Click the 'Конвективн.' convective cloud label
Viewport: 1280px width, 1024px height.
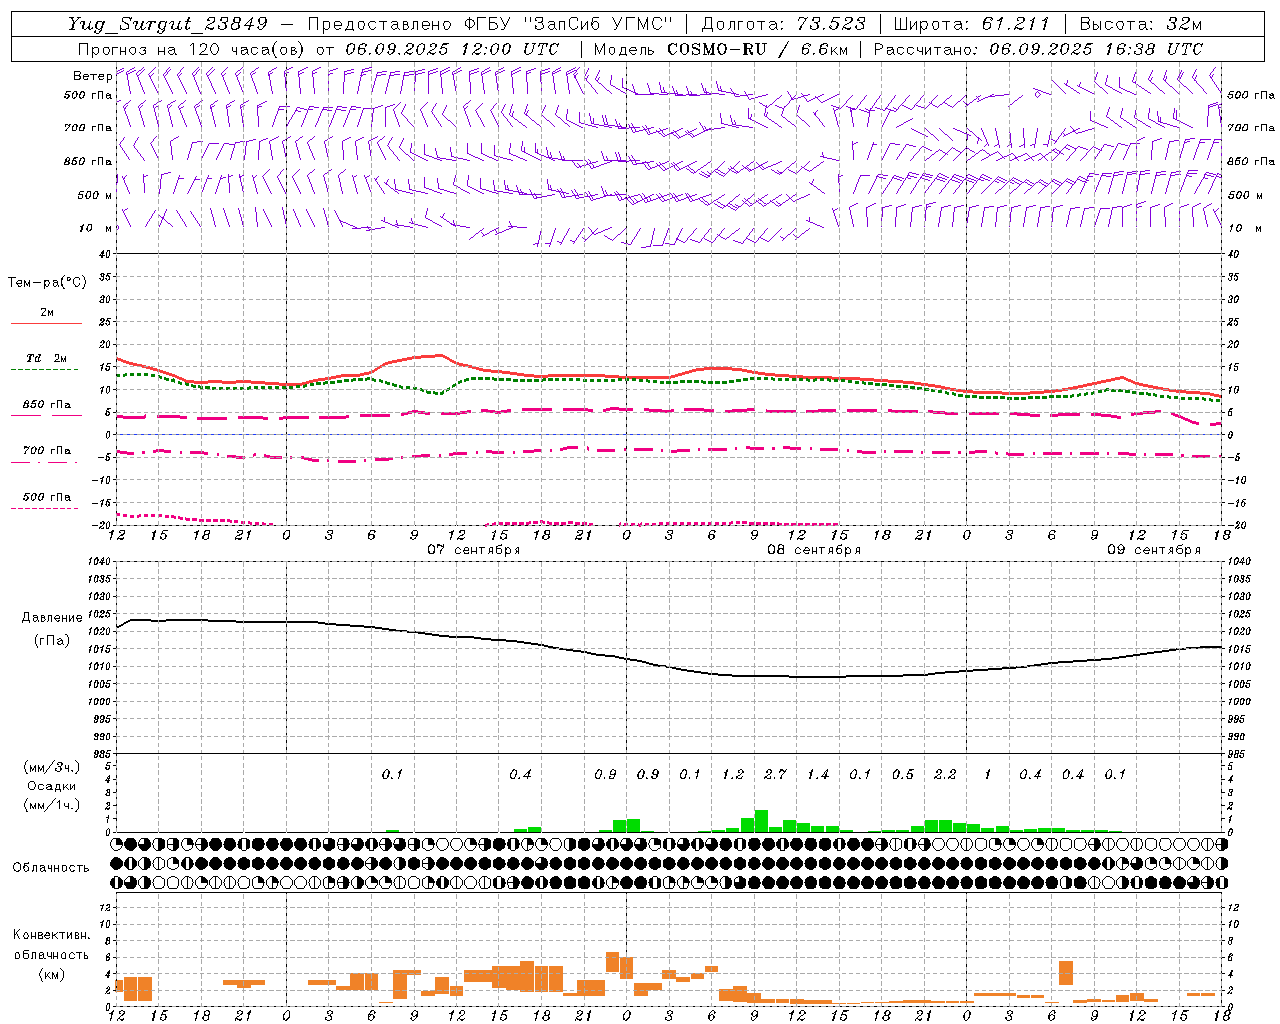pos(52,935)
